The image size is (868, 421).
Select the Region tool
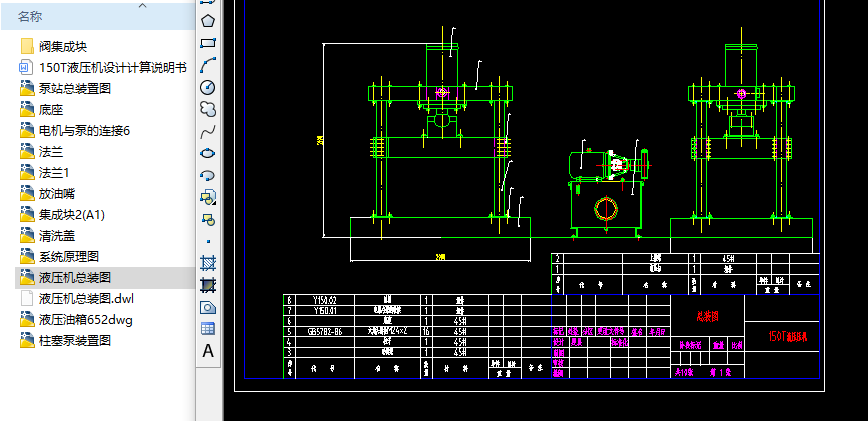(208, 307)
